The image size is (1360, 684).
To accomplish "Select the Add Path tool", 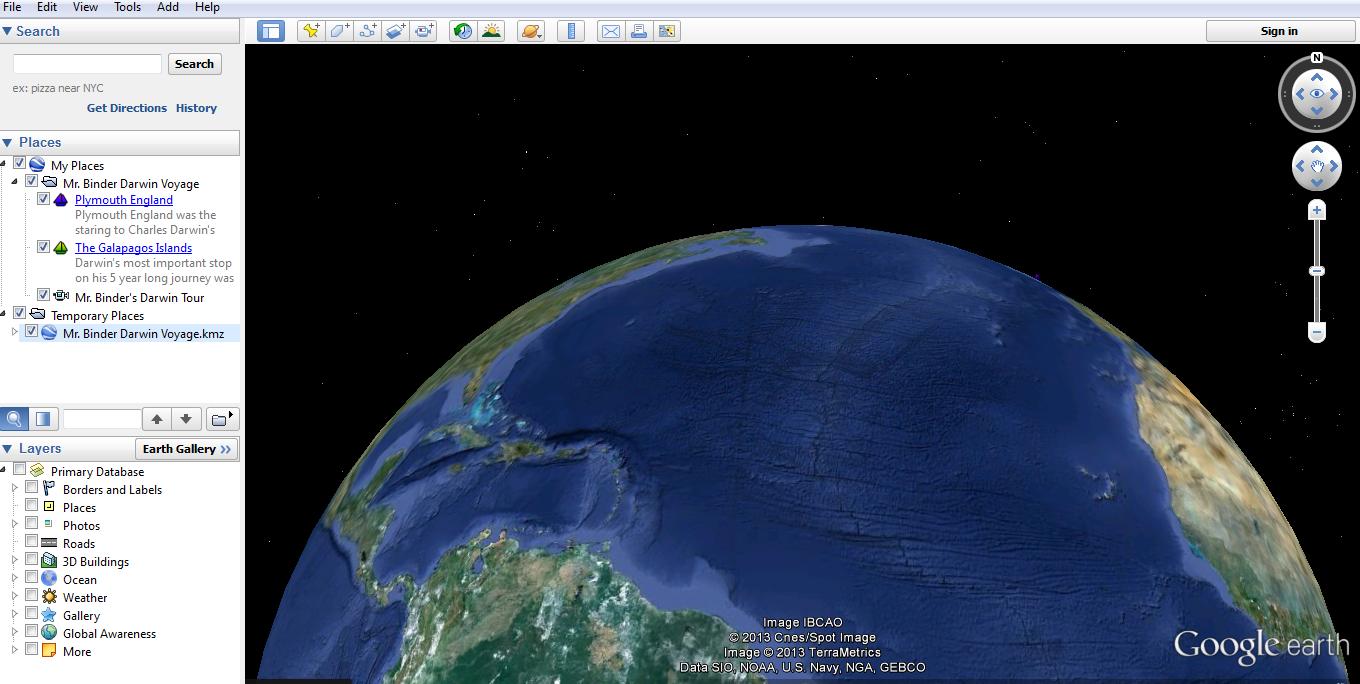I will [367, 31].
